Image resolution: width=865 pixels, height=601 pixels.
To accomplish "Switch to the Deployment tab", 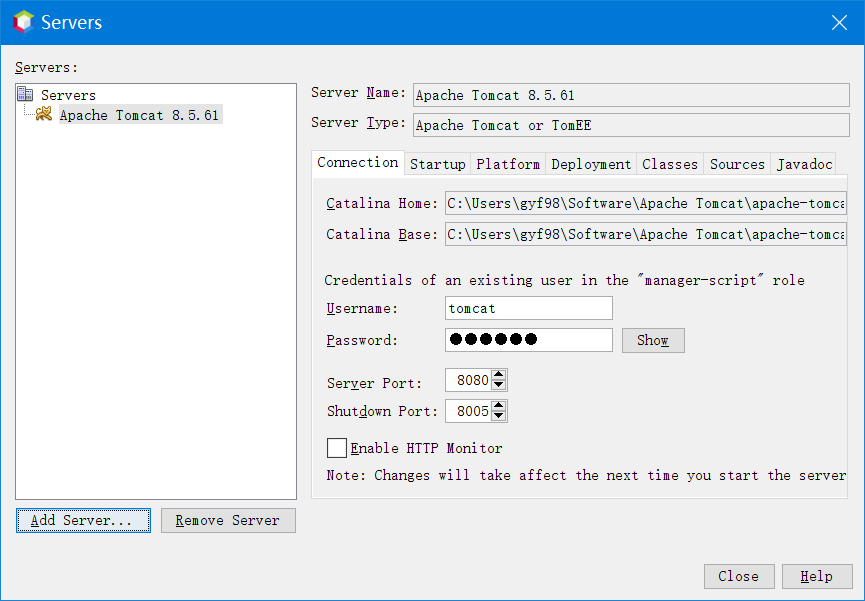I will [591, 164].
